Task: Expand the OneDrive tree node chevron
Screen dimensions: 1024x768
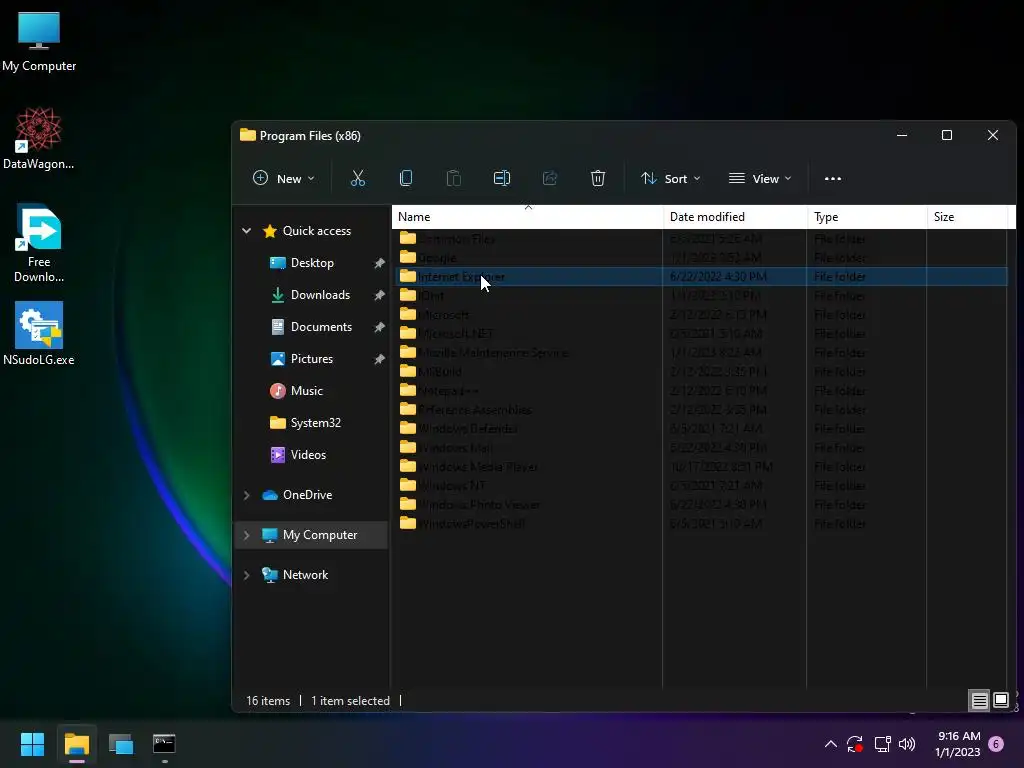Action: 247,495
